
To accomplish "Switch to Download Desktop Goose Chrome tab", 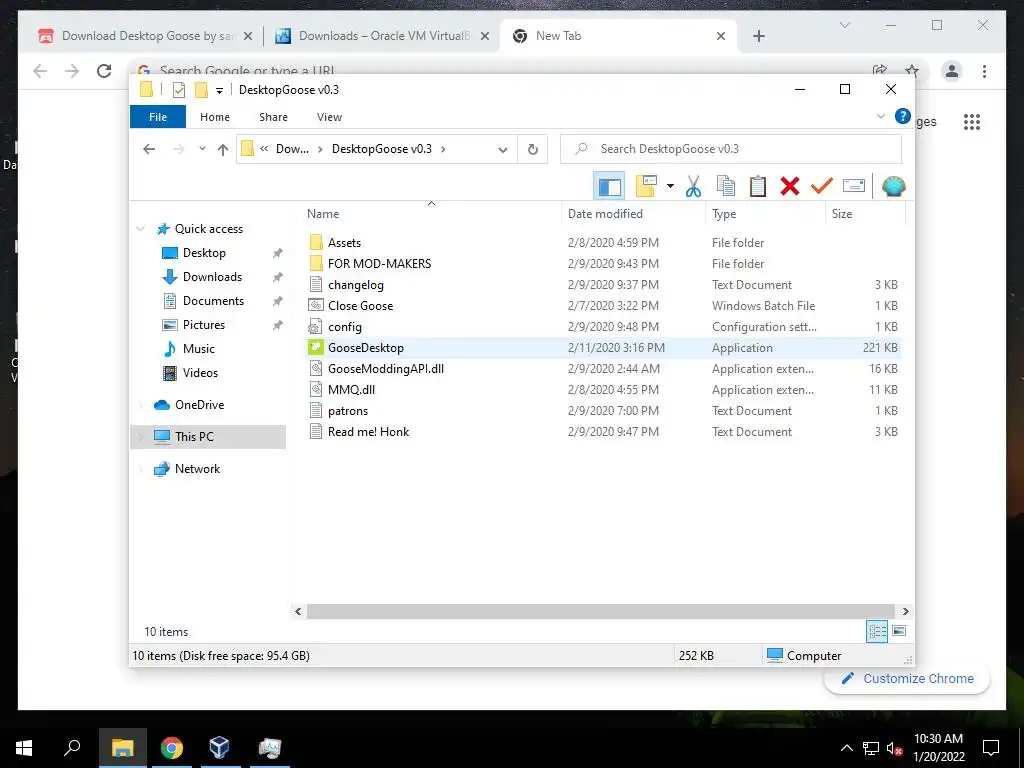I will click(x=144, y=36).
